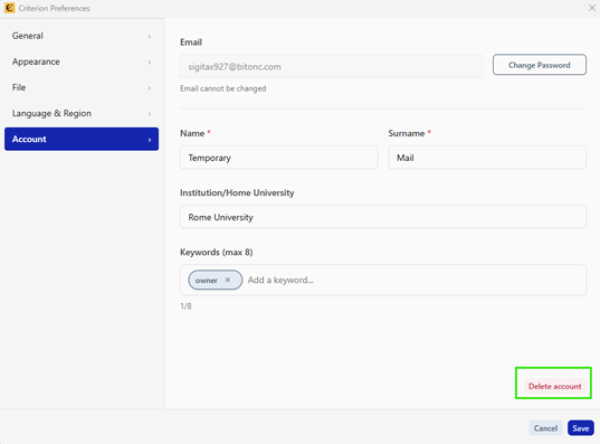Expand the File category arrow
The width and height of the screenshot is (600, 444).
pyautogui.click(x=150, y=88)
